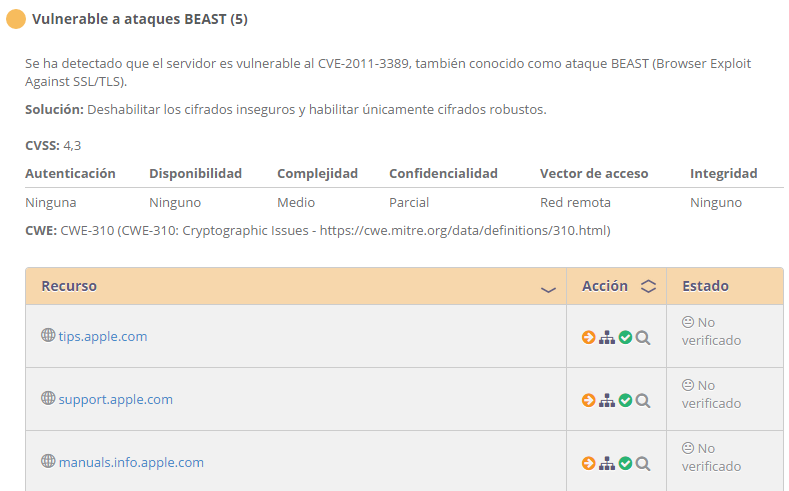Collapse the Vulnerable a ataques BEAST section
Viewport: 789px width, 491px height.
pyautogui.click(x=139, y=19)
